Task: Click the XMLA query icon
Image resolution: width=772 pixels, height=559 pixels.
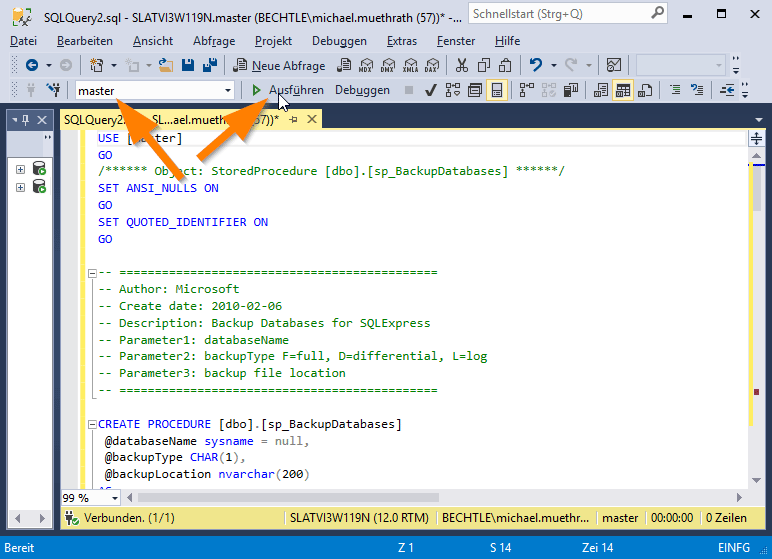Action: (x=409, y=65)
